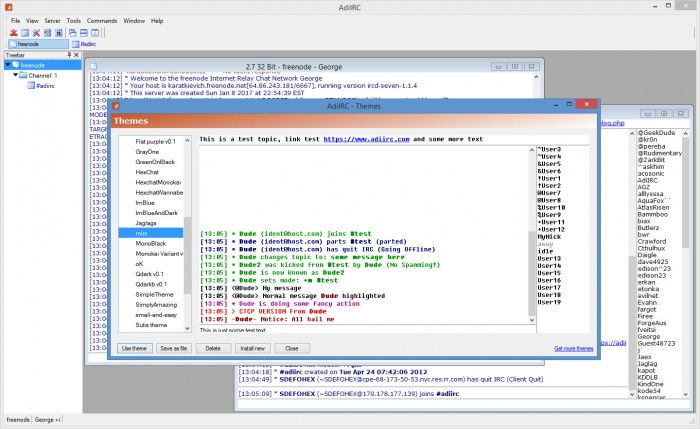Open the Window menu
The height and width of the screenshot is (429, 700).
(134, 21)
